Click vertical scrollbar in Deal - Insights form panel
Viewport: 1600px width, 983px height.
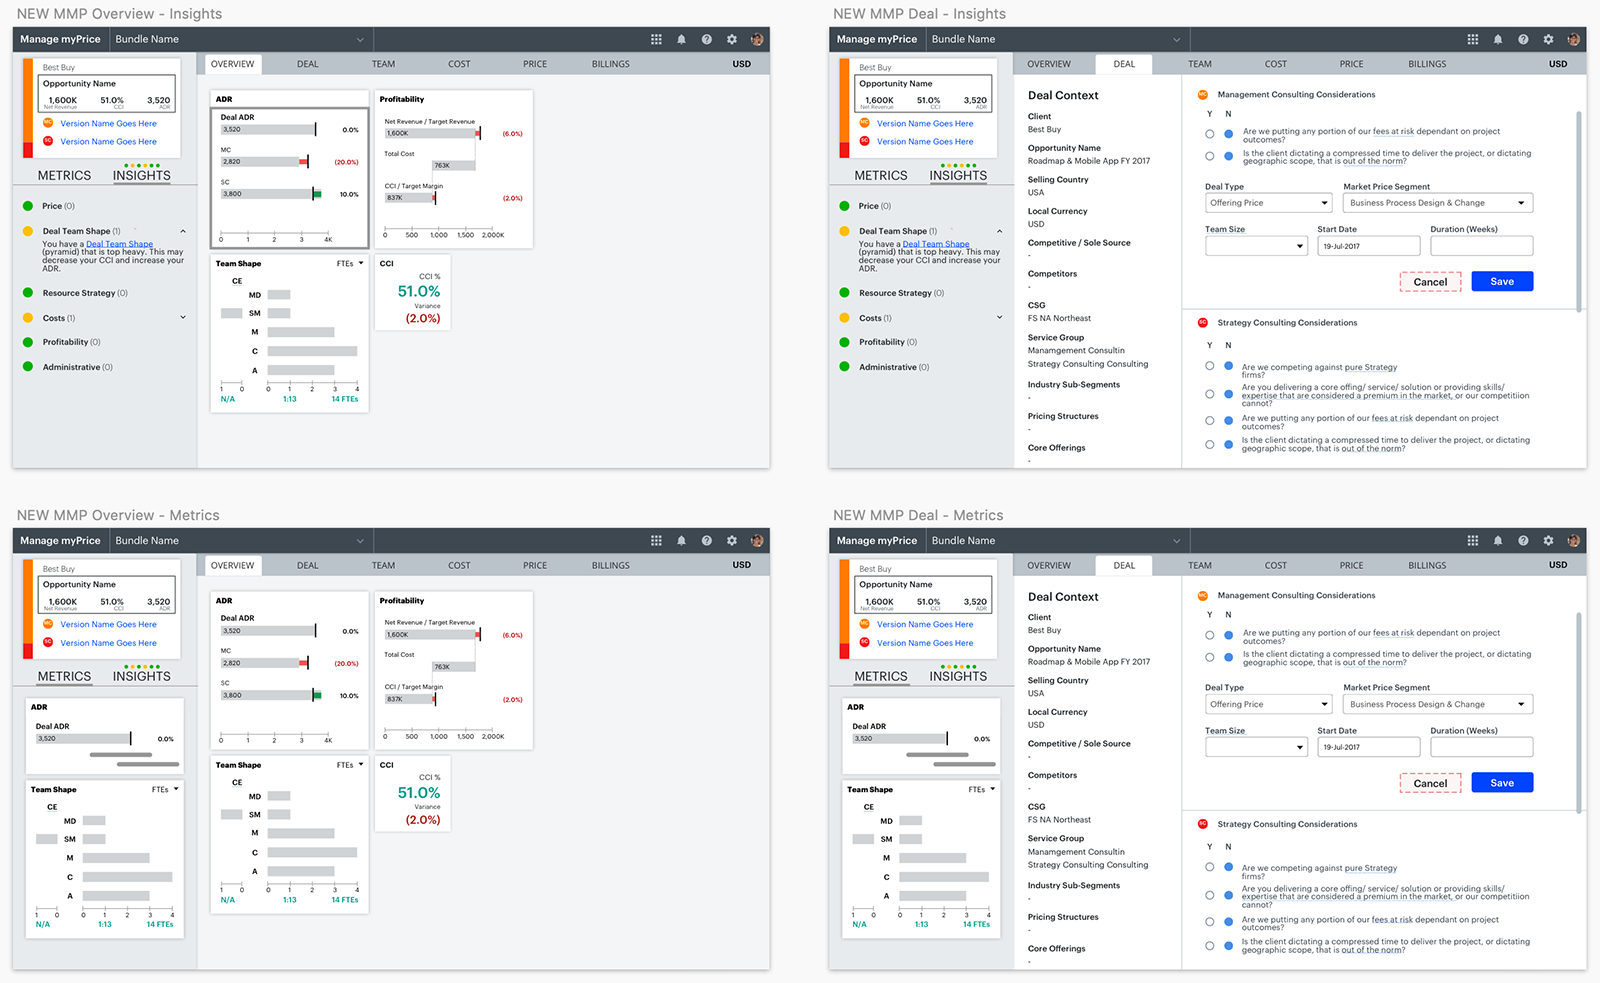point(1579,212)
